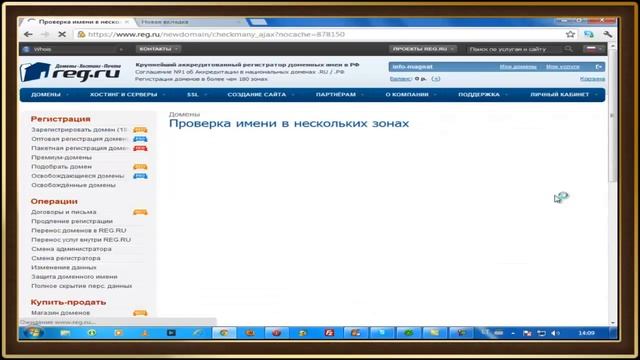Open Полное скрытие перс. данных link
Viewport: 640px width, 360px height.
point(82,286)
